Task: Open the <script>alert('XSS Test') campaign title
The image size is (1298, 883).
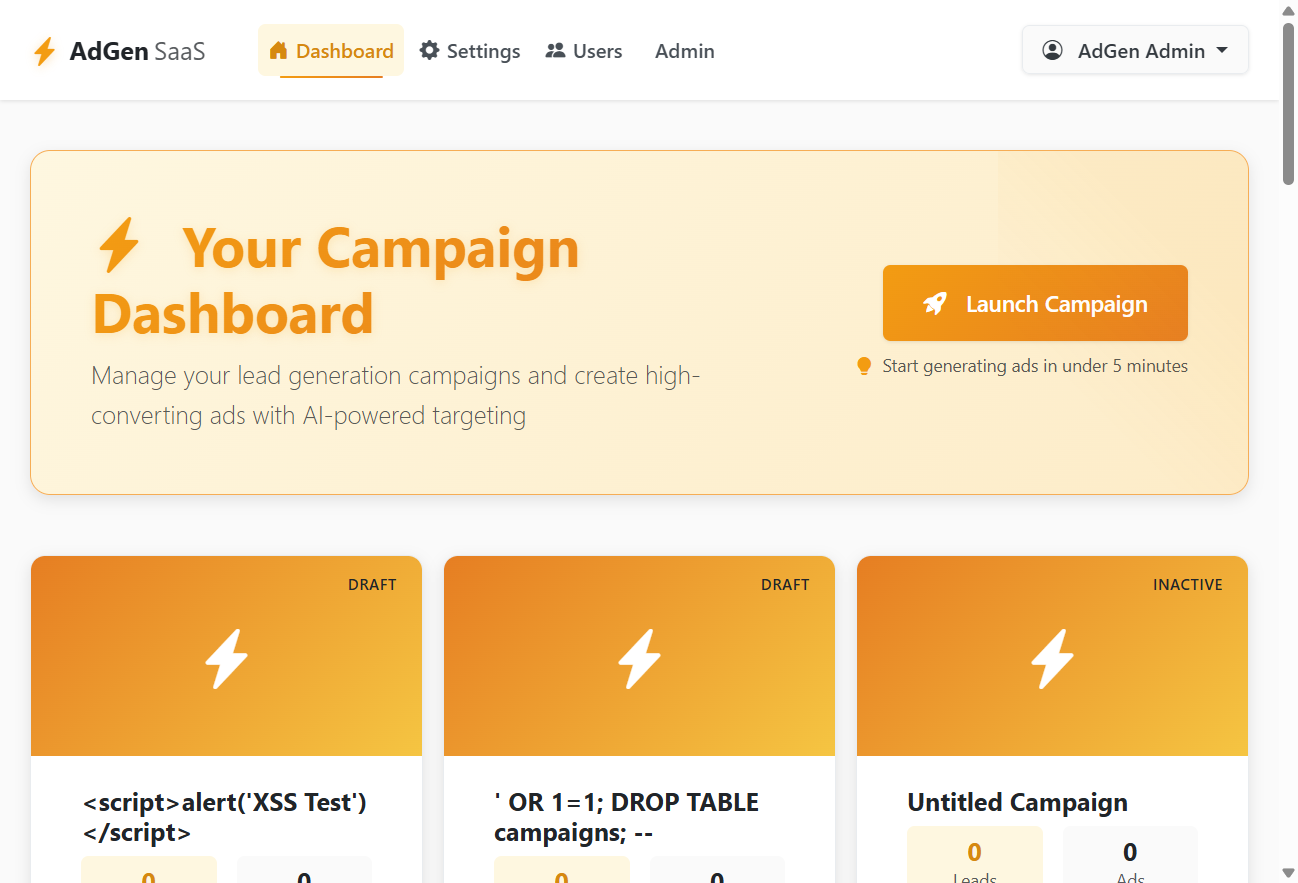Action: click(225, 817)
